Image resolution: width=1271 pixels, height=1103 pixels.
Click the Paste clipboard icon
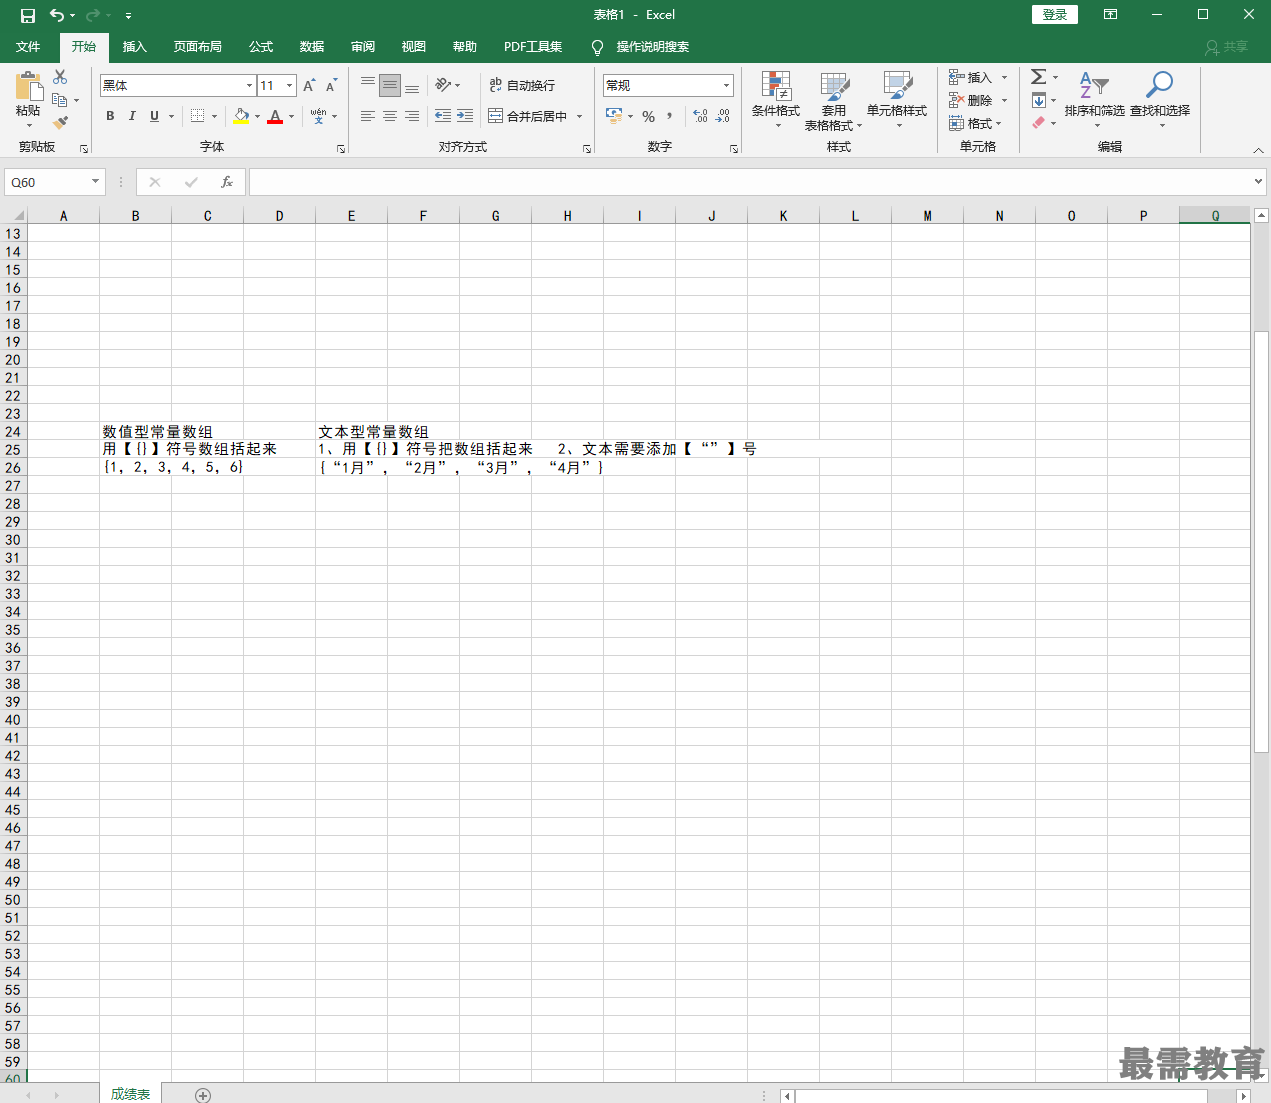(28, 87)
